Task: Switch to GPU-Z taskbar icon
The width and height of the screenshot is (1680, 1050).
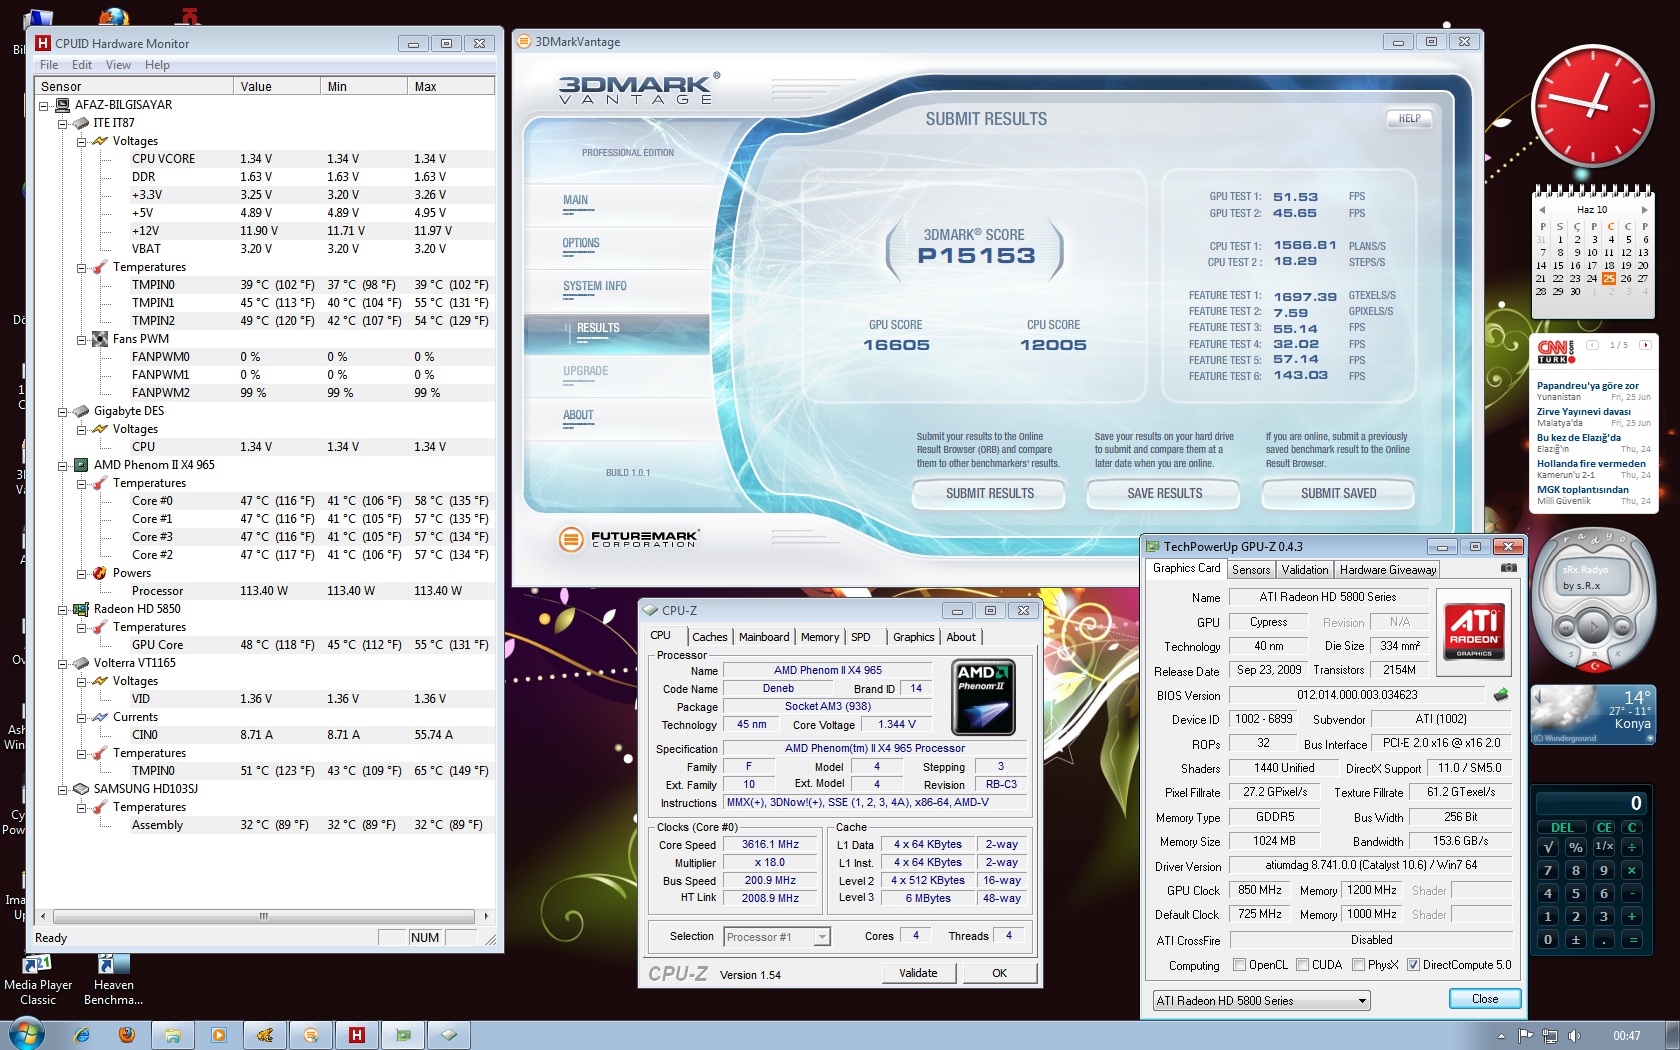Action: tap(403, 1035)
